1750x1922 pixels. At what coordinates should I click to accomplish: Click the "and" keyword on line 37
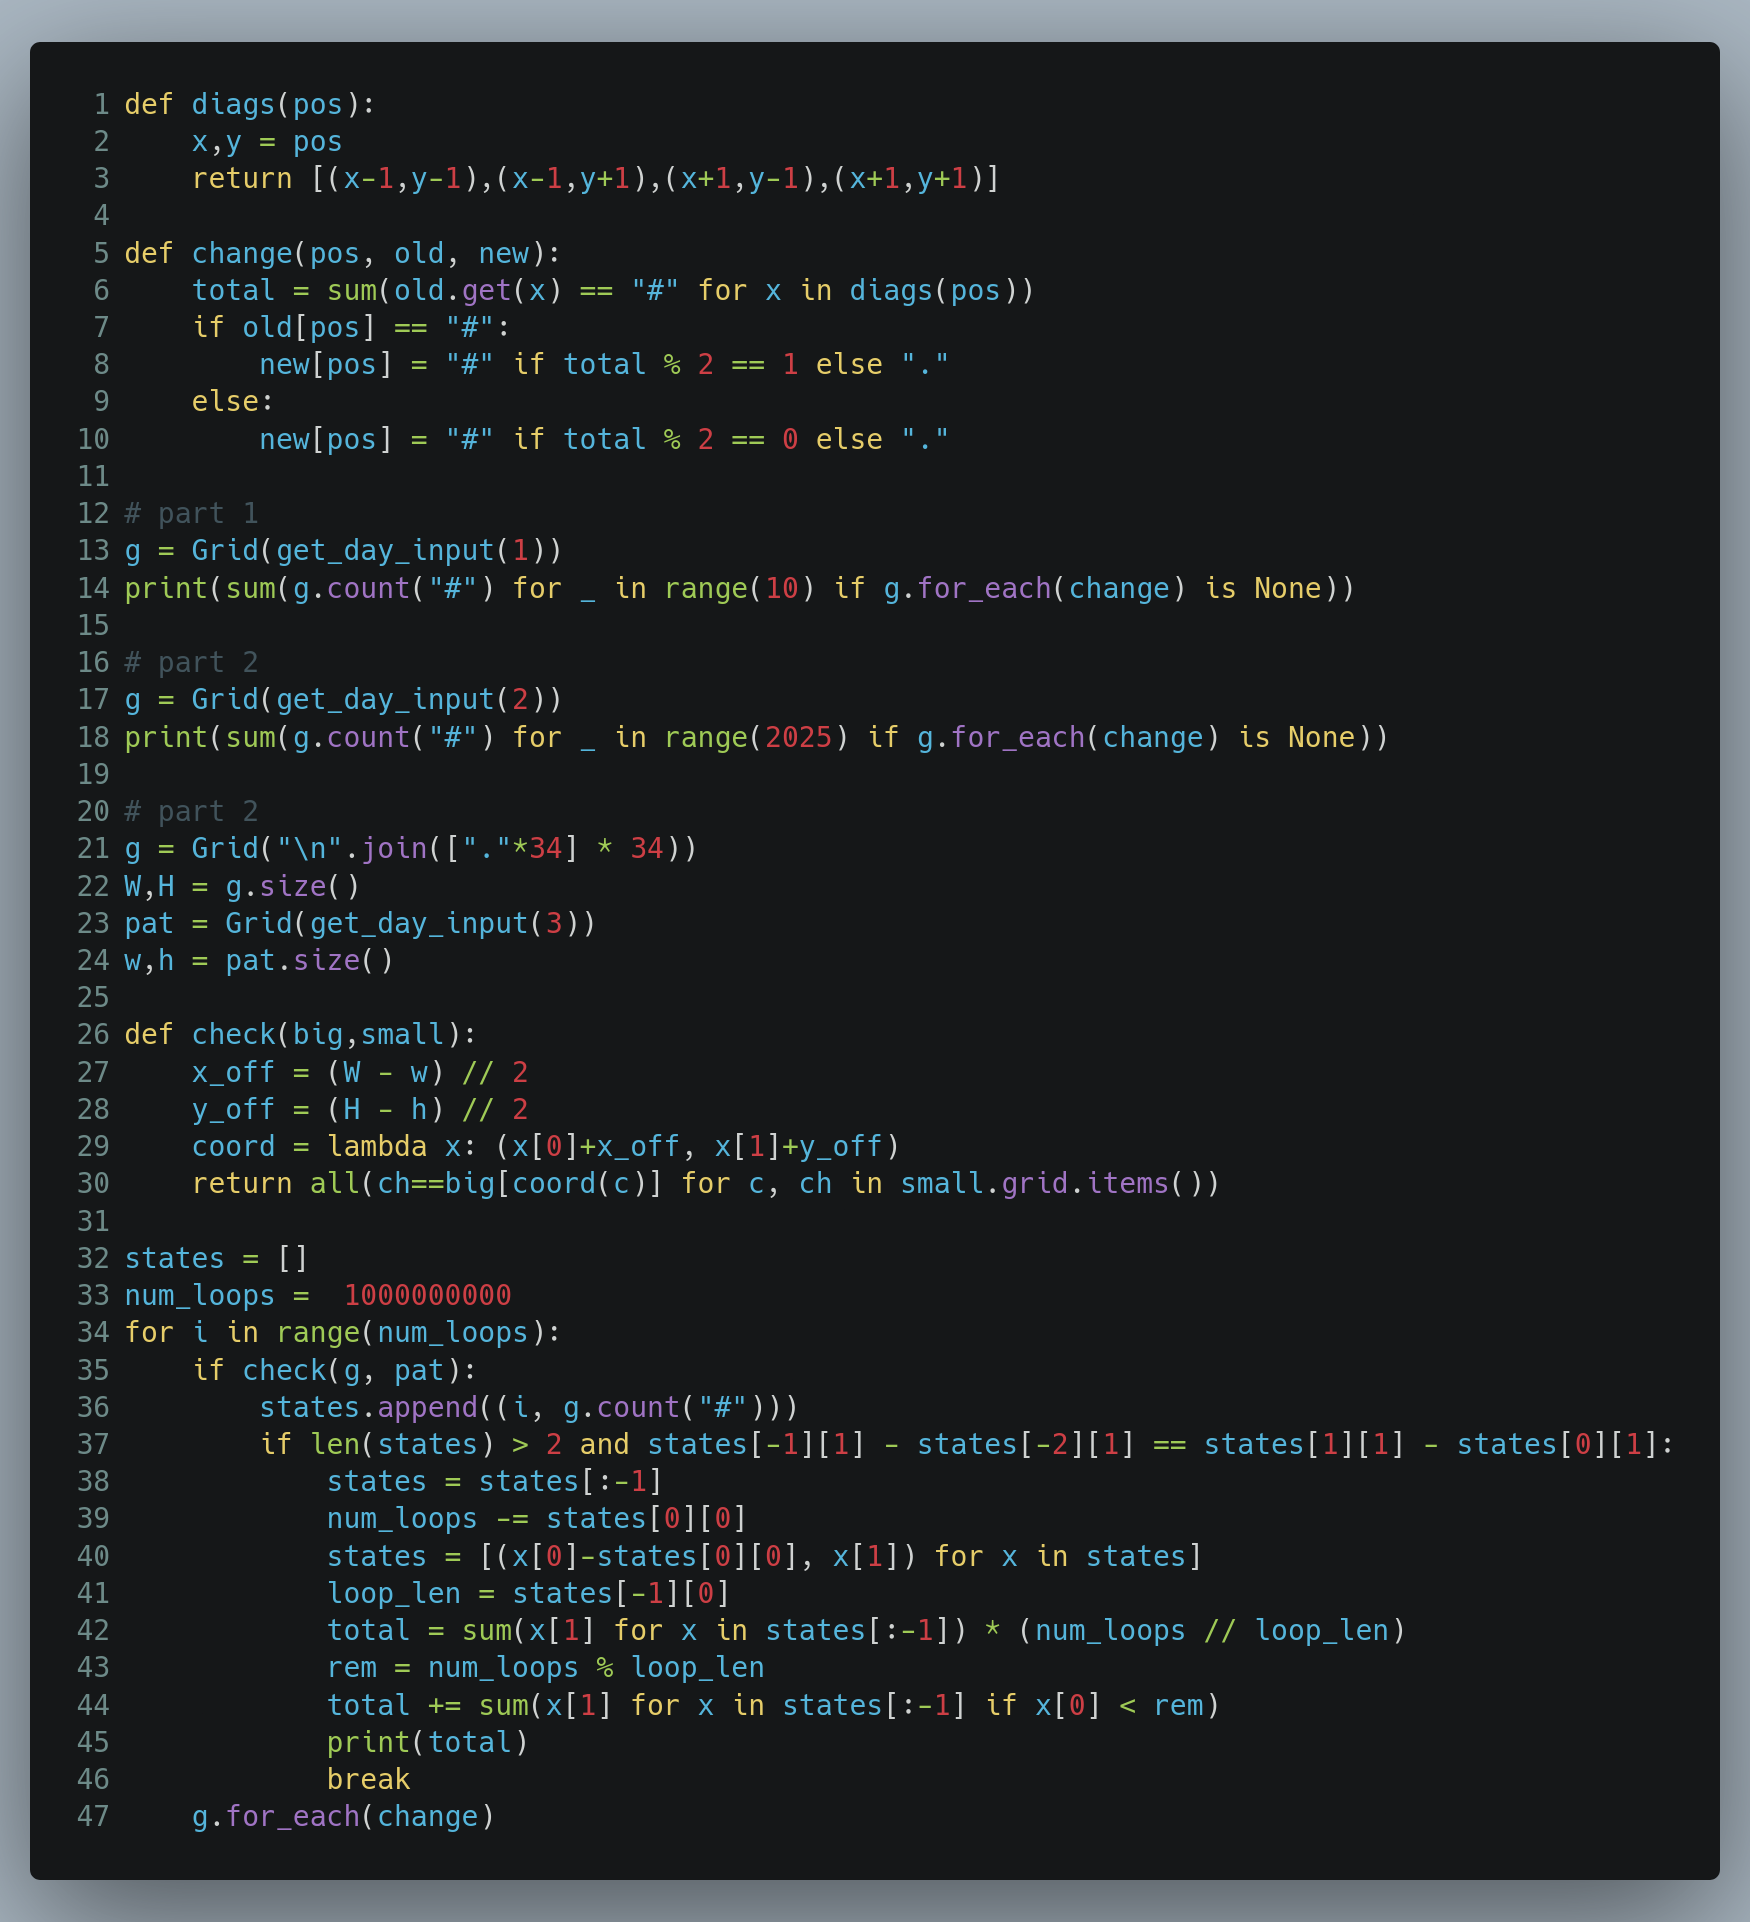point(605,1445)
